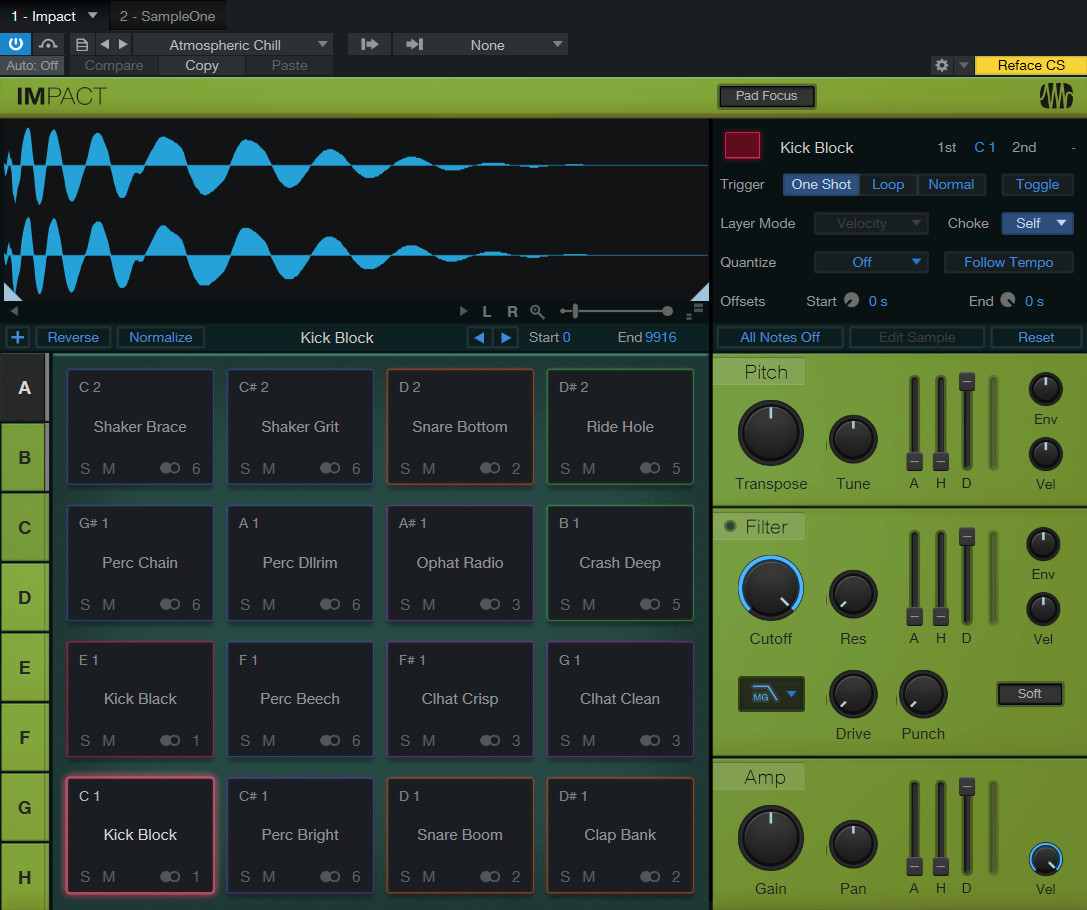The width and height of the screenshot is (1087, 910).
Task: Click the first routing arrow icon by None
Action: (369, 44)
